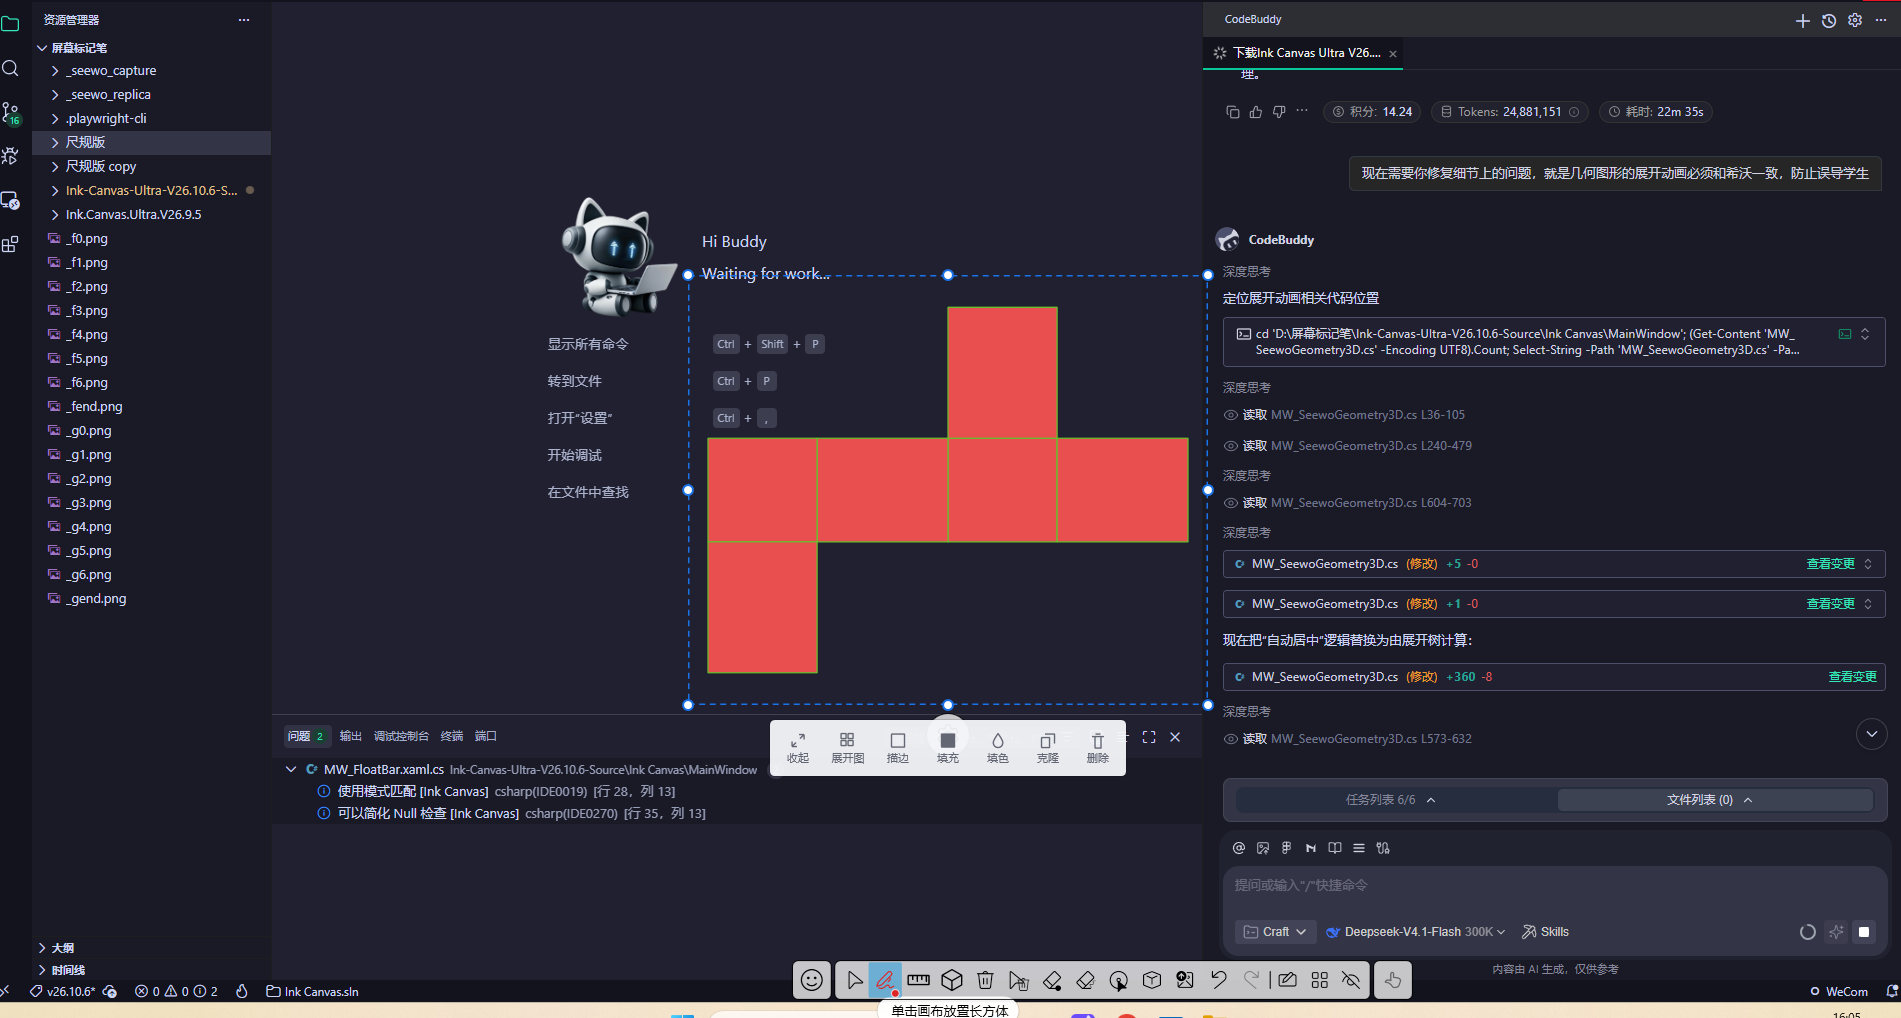Image resolution: width=1901 pixels, height=1018 pixels.
Task: Open Run and Debug icon in activity bar
Action: (11, 156)
